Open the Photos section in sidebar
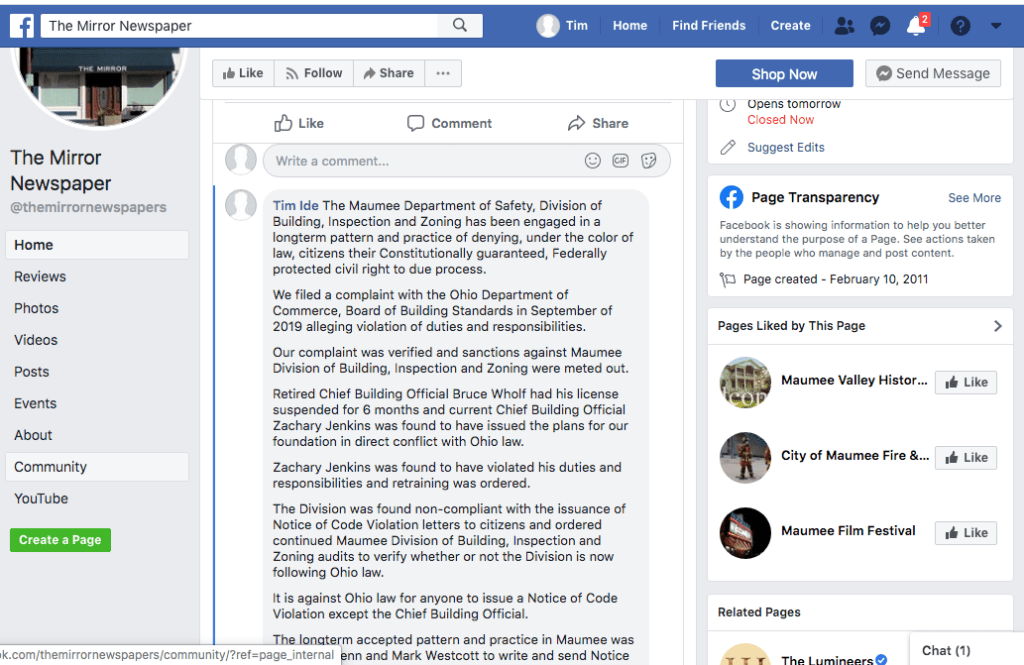 click(x=36, y=308)
